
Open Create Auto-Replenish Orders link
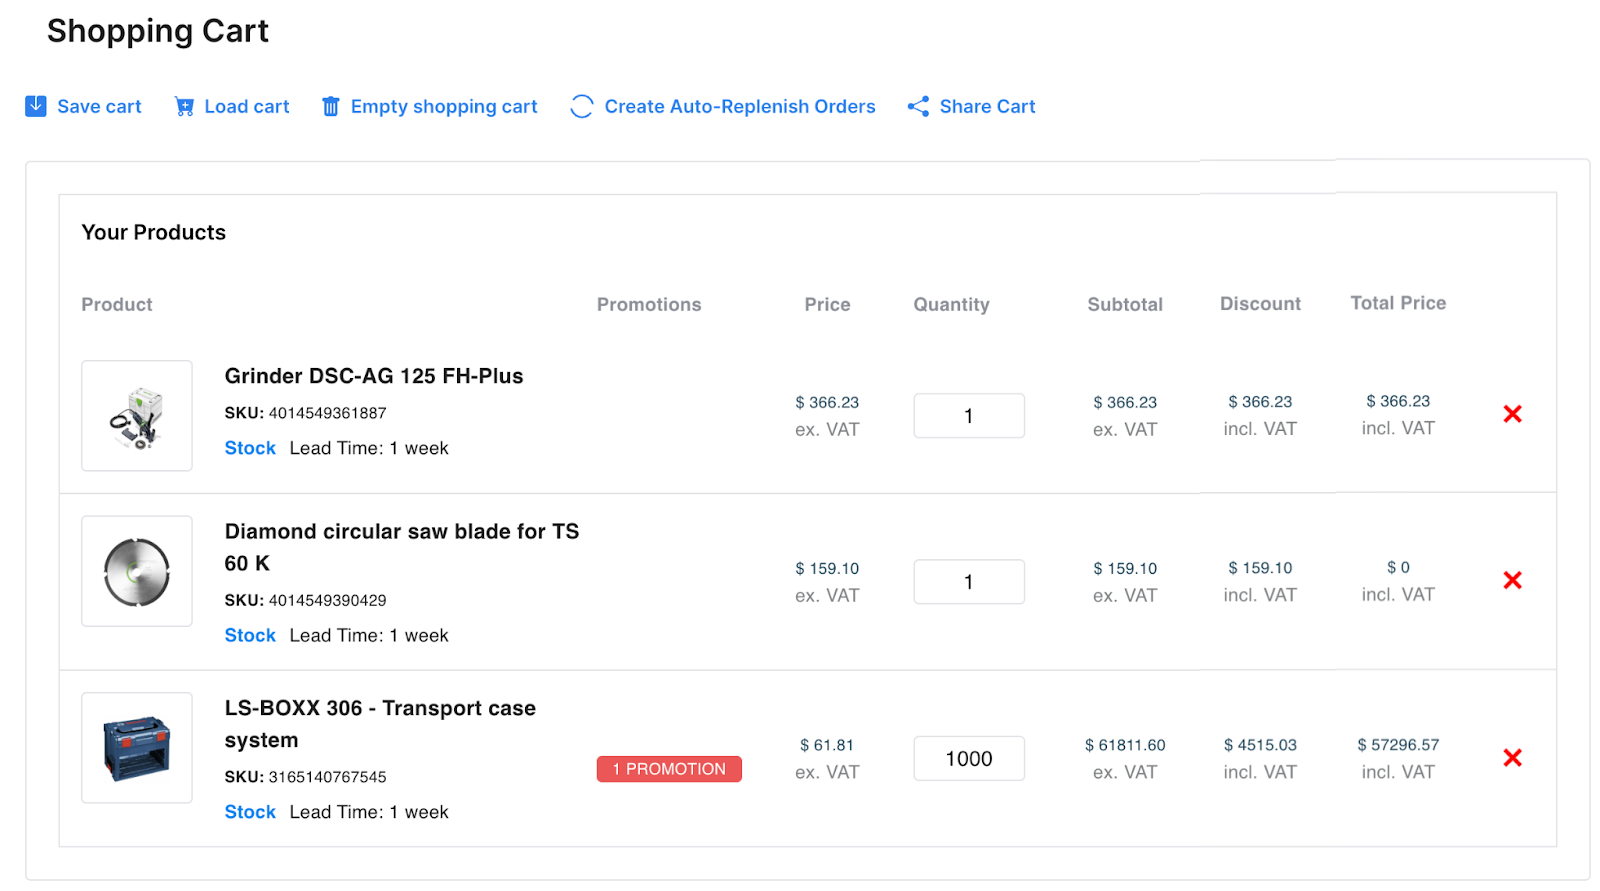[x=740, y=106]
